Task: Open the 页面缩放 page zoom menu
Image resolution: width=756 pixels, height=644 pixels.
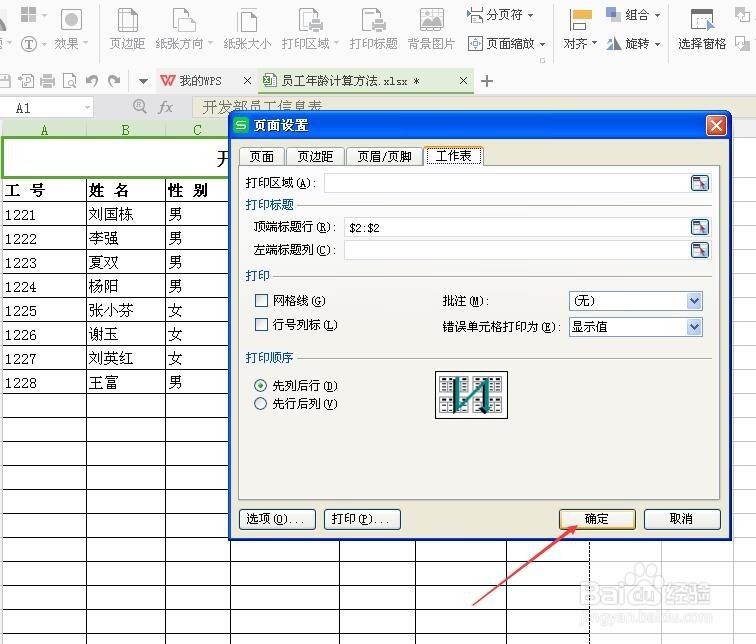Action: [506, 44]
